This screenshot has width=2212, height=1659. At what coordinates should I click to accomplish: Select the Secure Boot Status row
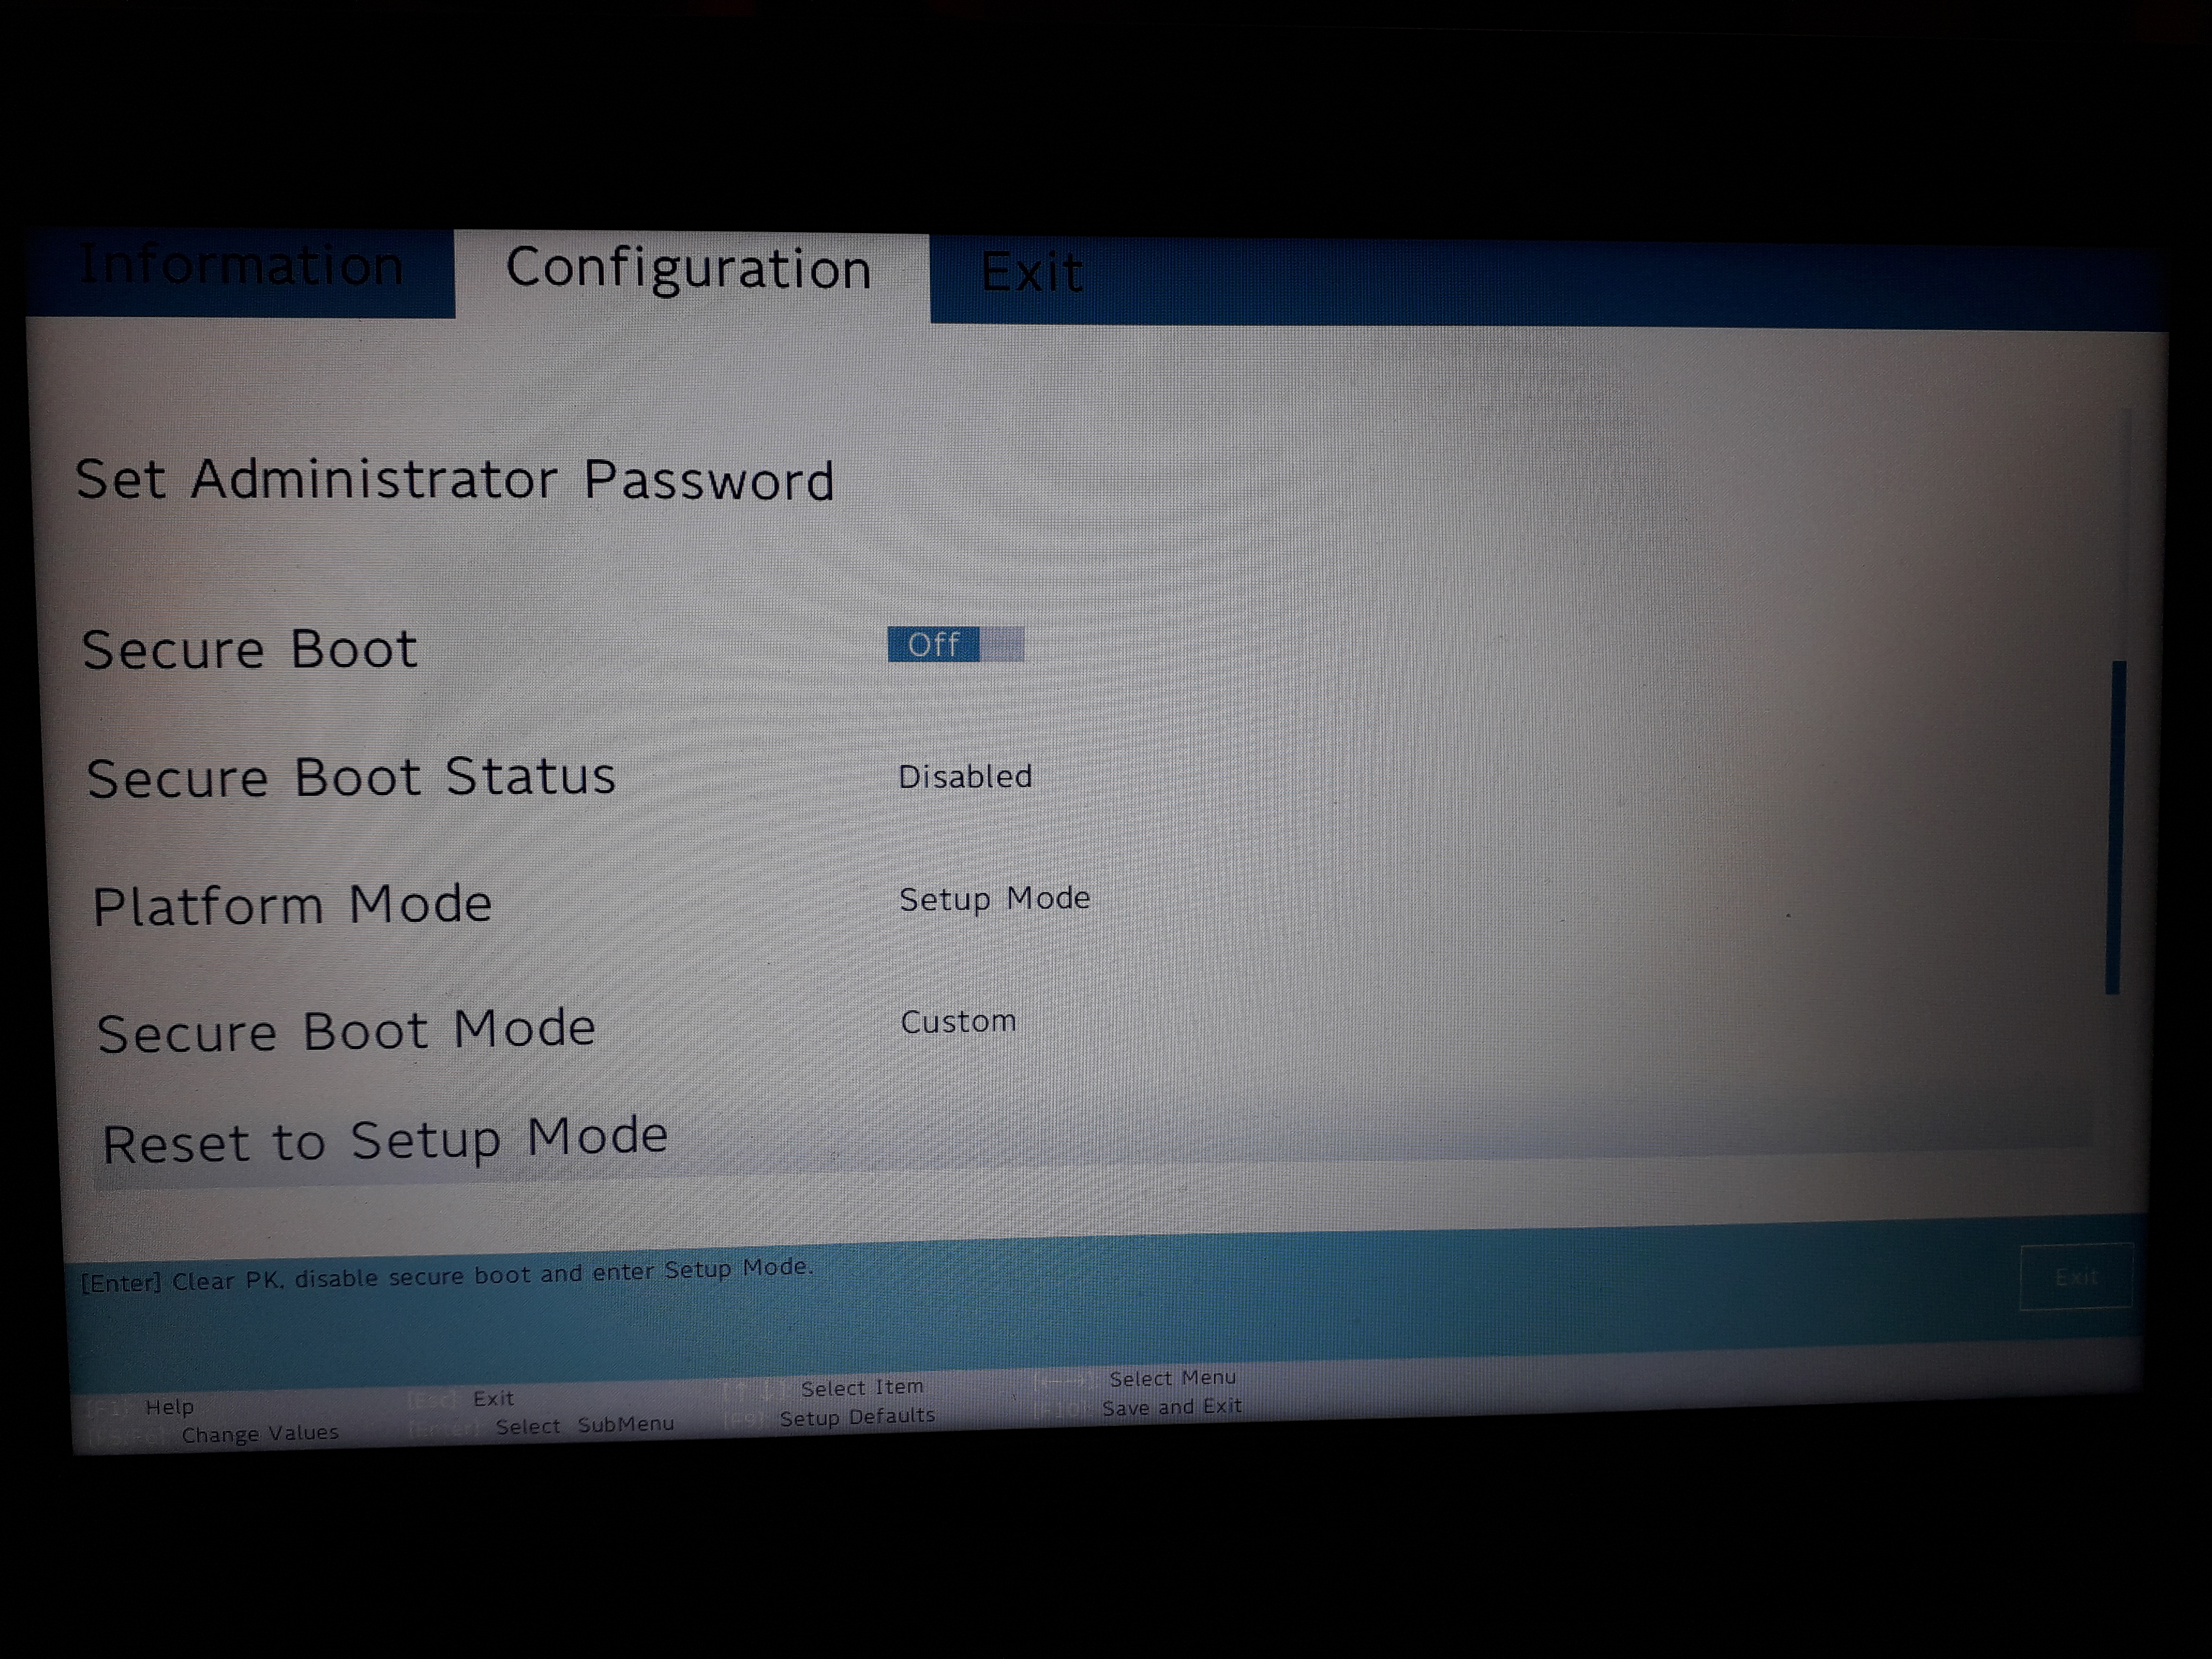click(x=351, y=778)
